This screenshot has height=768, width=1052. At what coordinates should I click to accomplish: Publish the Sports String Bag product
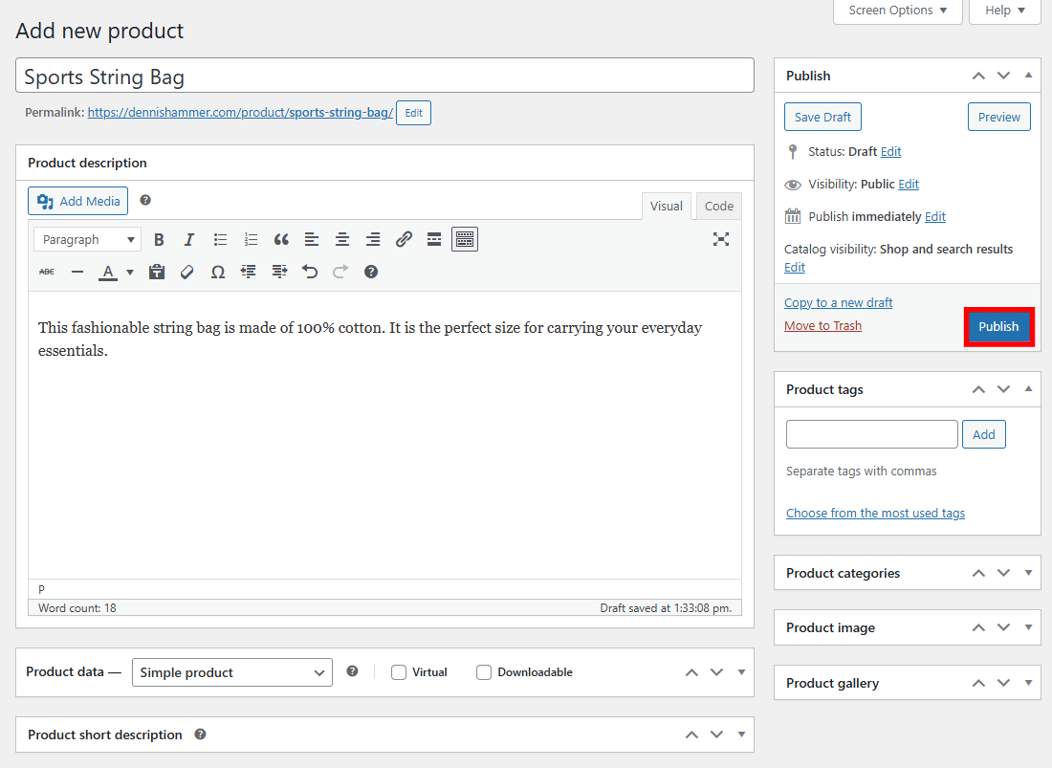998,326
